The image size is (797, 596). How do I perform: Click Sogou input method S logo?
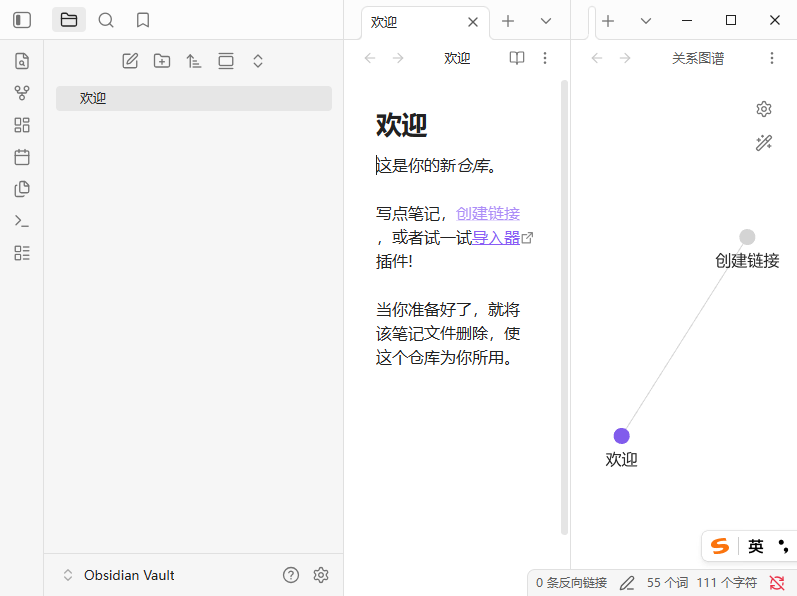[720, 546]
